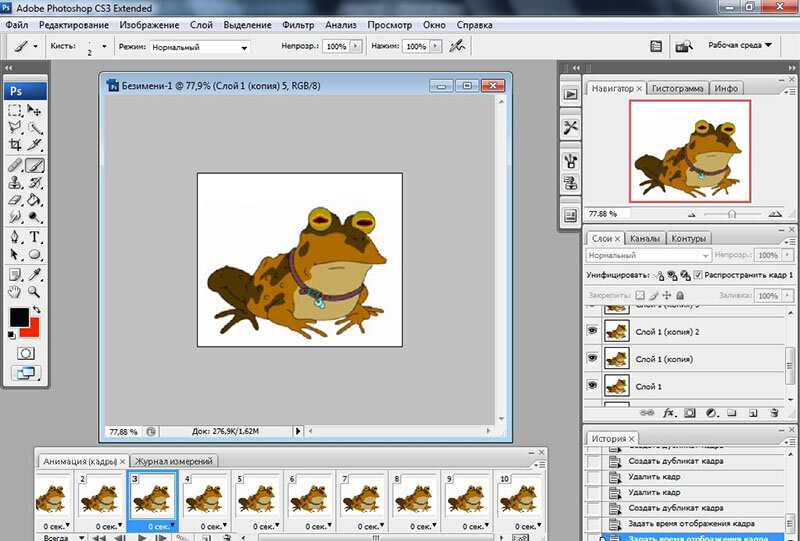Select the Healing Brush tool
The height and width of the screenshot is (541, 800).
[15, 165]
